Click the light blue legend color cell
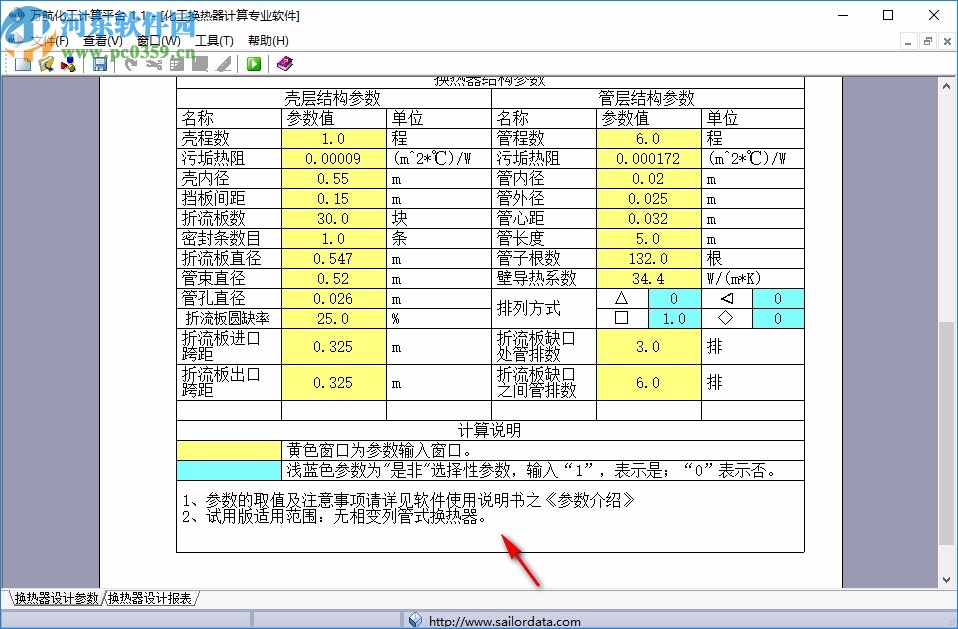958x629 pixels. pos(229,470)
